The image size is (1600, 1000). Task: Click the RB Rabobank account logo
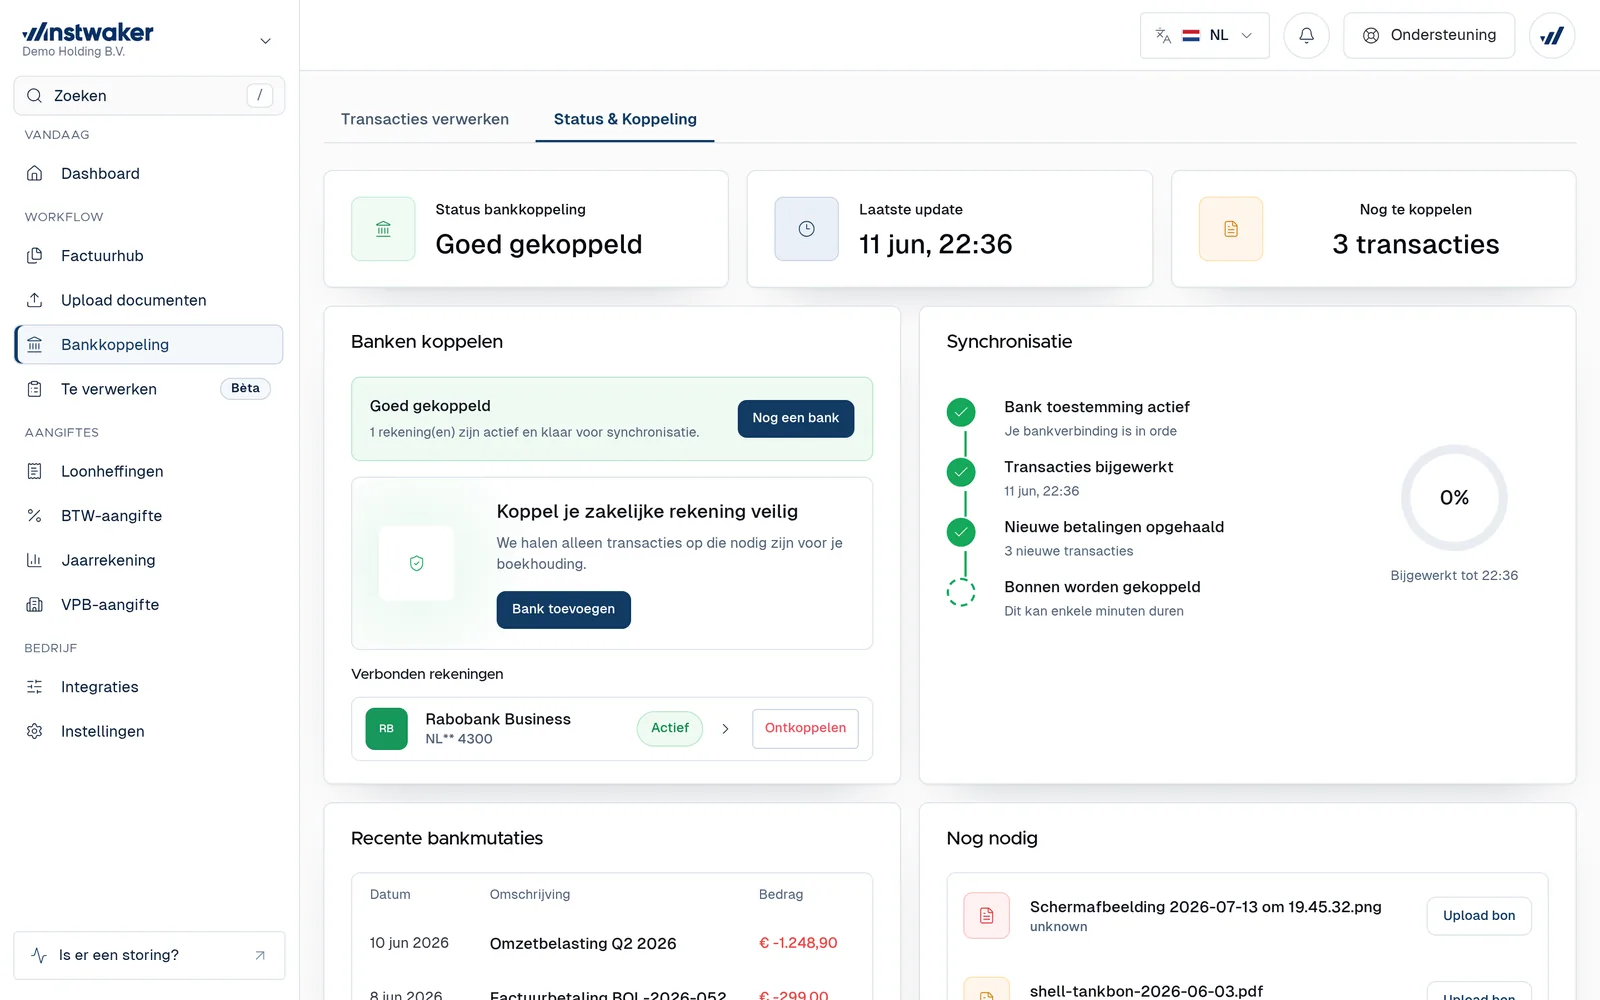[387, 729]
